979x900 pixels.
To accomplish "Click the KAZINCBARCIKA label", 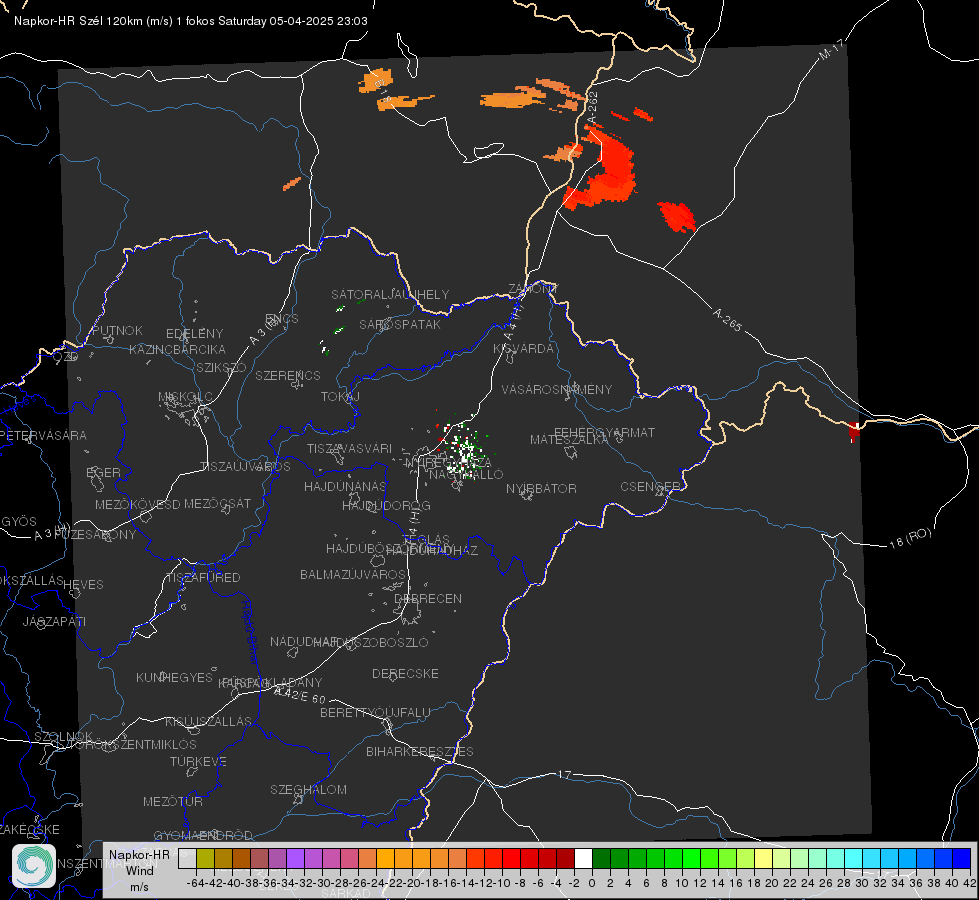I will pos(177,349).
